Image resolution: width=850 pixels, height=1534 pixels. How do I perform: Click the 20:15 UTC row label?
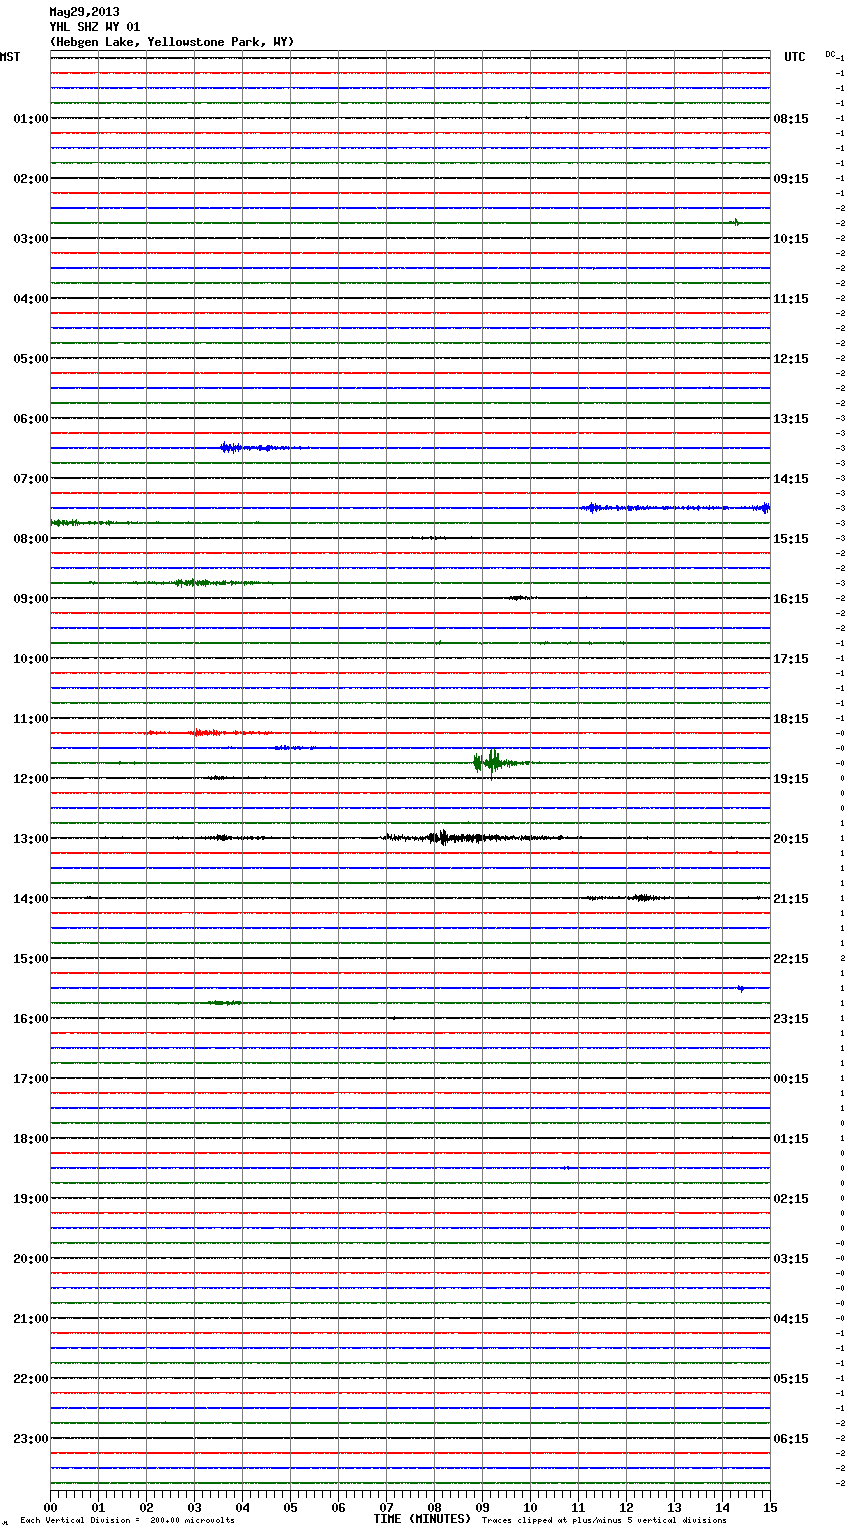click(791, 839)
